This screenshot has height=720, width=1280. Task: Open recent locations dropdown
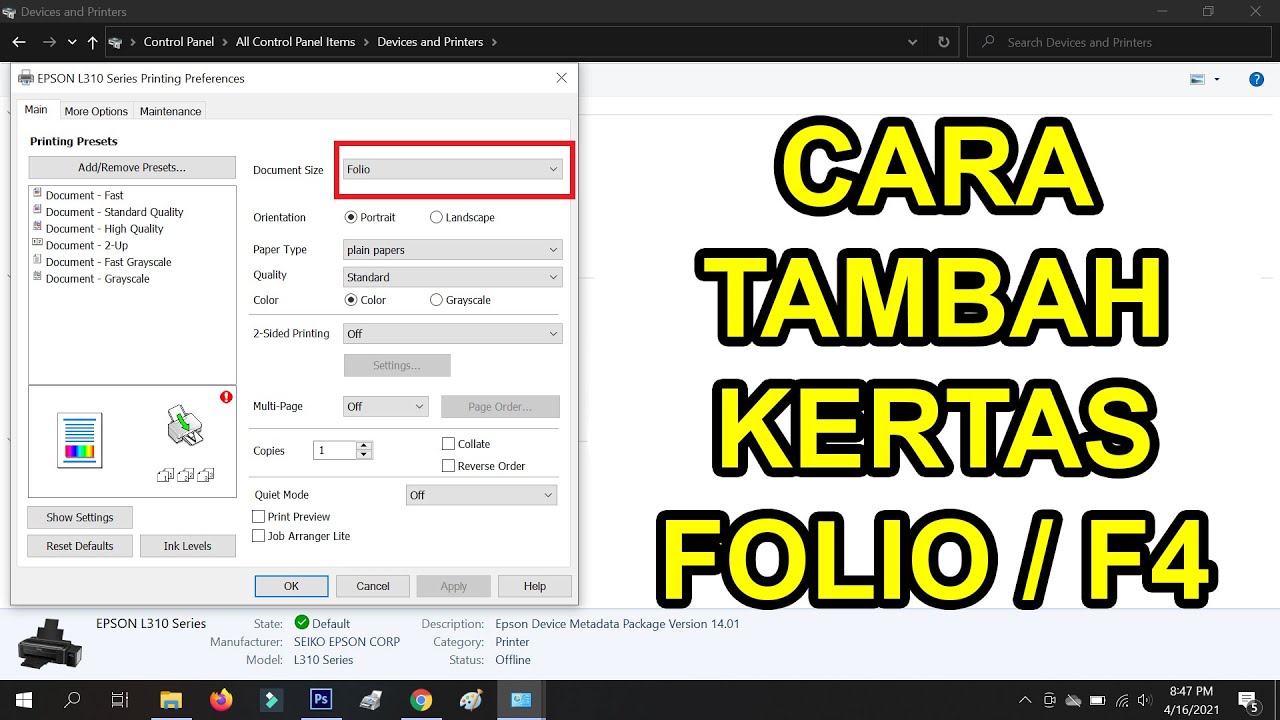[72, 42]
